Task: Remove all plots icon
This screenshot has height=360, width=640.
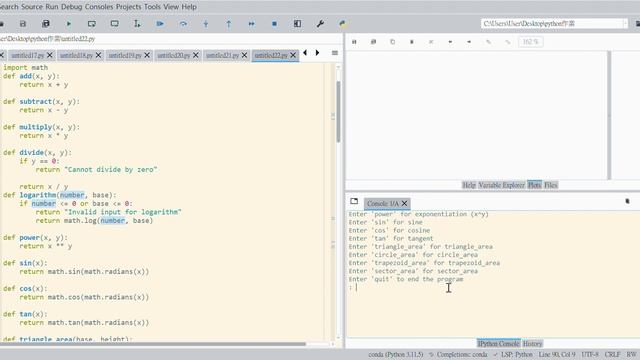Action: pos(431,42)
